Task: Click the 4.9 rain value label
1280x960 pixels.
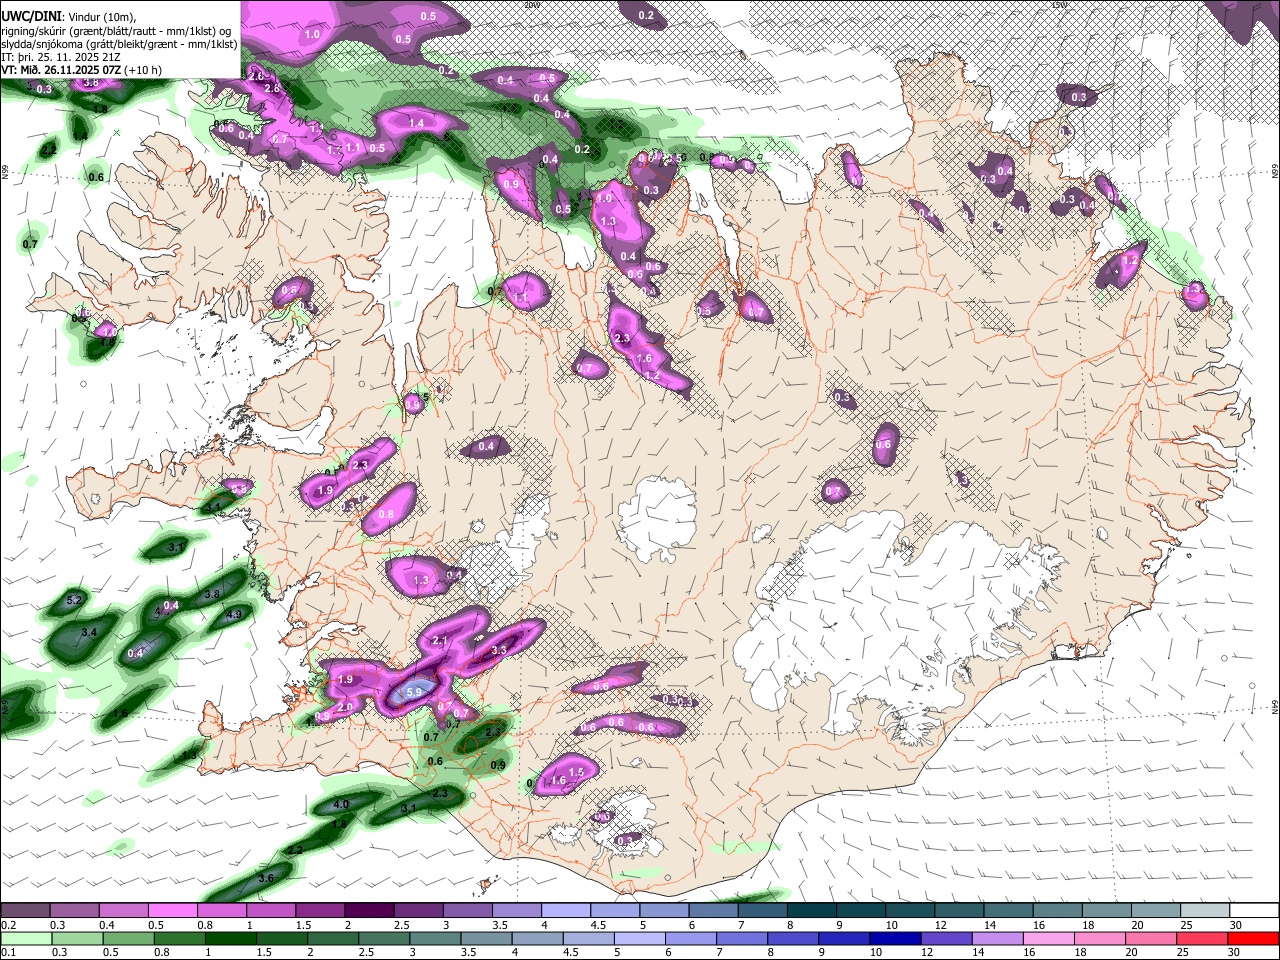Action: (x=235, y=614)
